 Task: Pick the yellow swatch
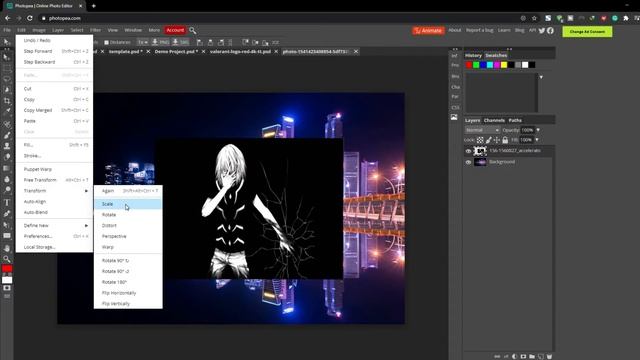pos(504,65)
